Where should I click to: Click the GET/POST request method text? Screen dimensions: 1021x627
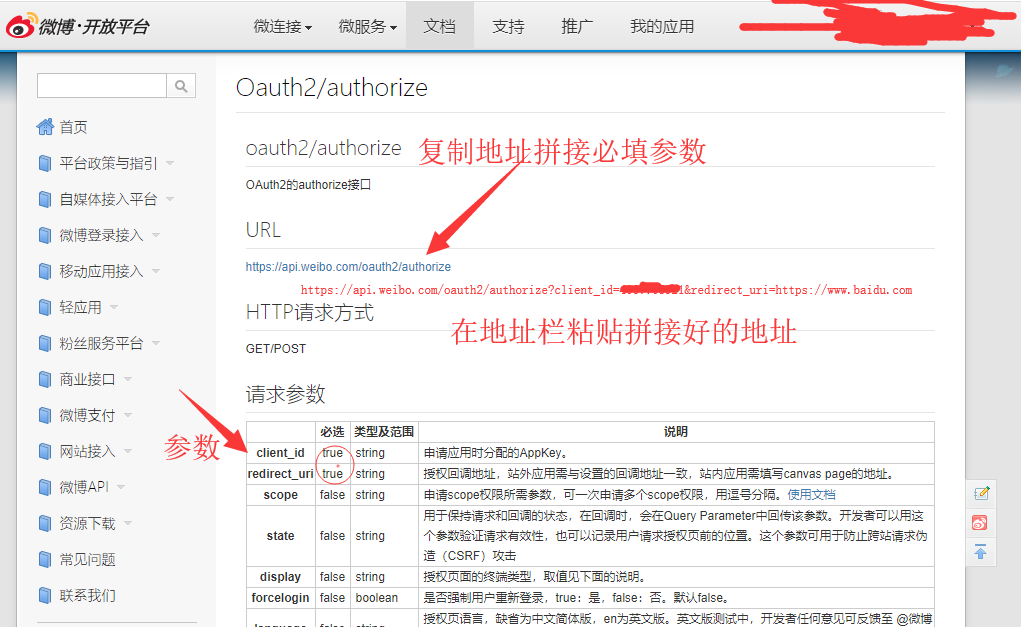point(275,349)
